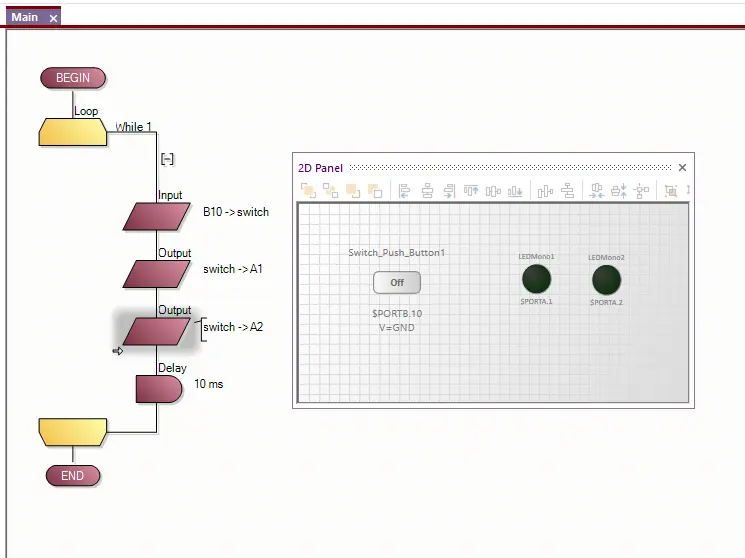745x558 pixels.
Task: Close the Main tab
Action: 53,18
